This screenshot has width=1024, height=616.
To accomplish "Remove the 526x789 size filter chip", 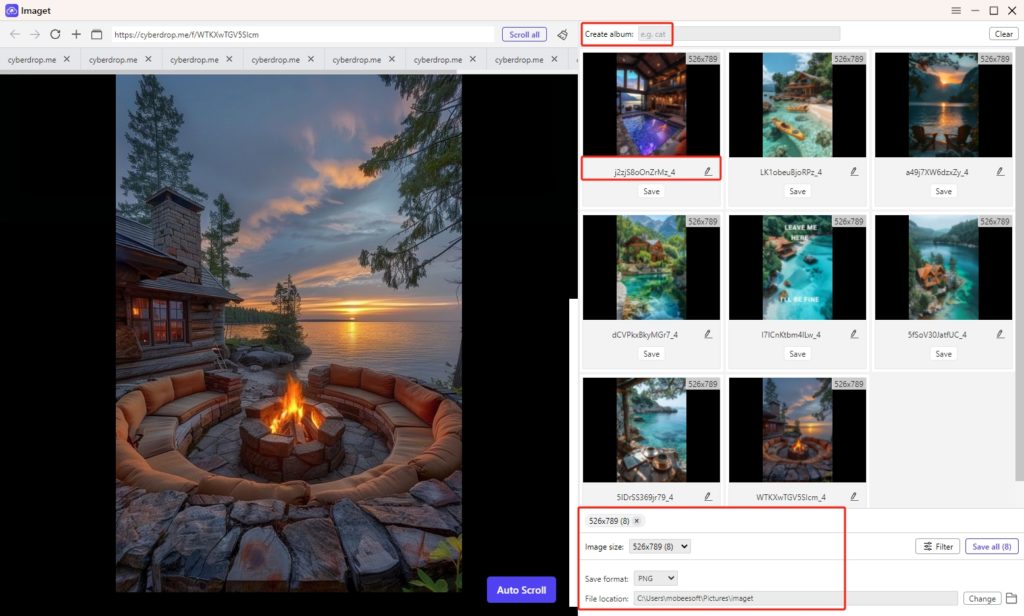I will click(x=637, y=520).
